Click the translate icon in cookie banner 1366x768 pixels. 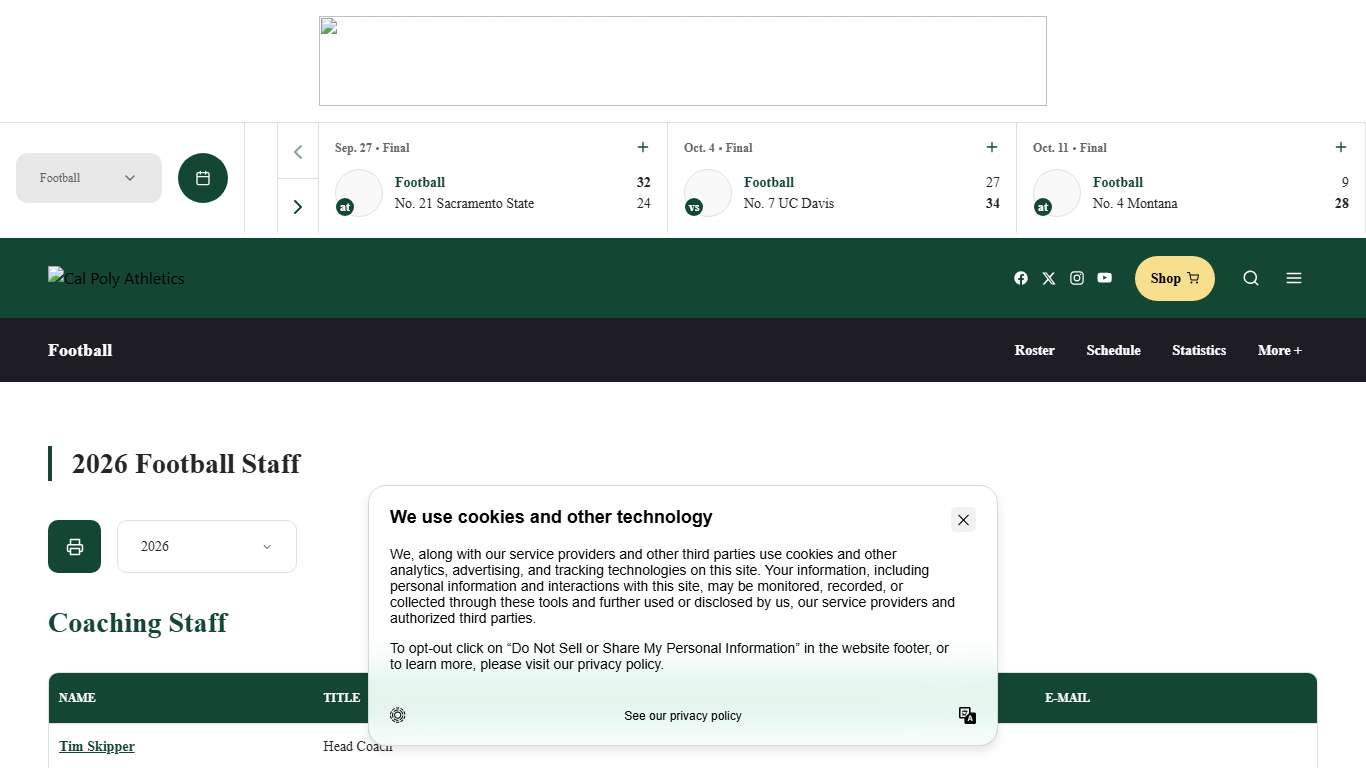(967, 715)
